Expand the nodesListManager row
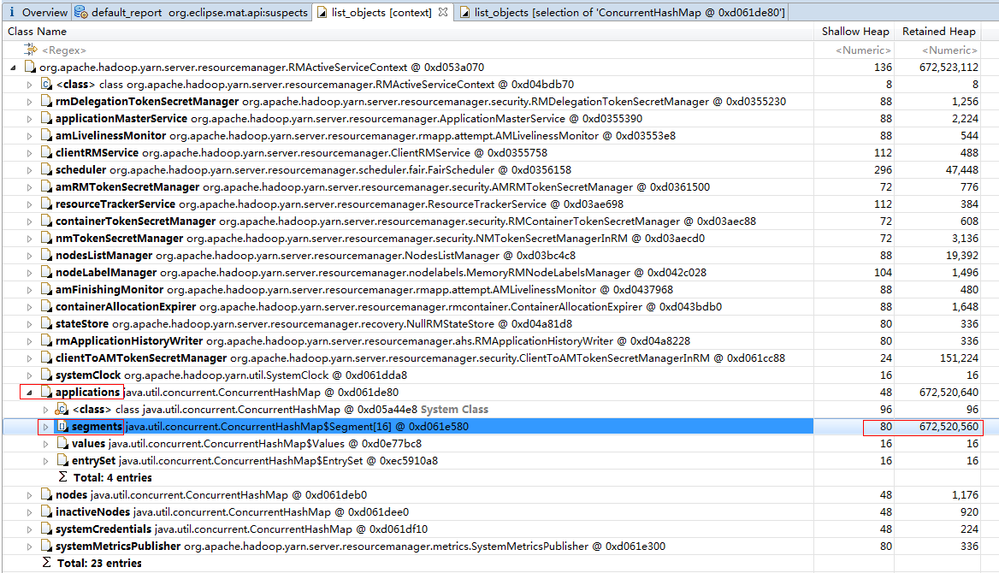The width and height of the screenshot is (999, 573). coord(29,256)
